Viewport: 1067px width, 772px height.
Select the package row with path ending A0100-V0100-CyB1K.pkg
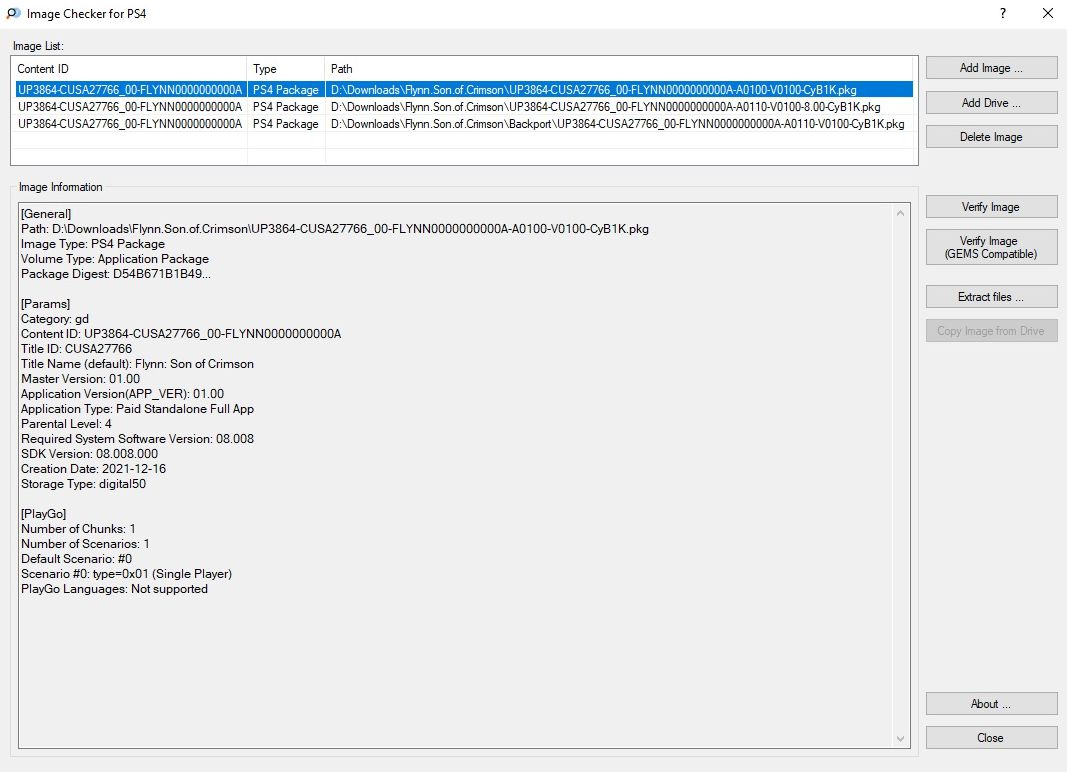pyautogui.click(x=464, y=90)
